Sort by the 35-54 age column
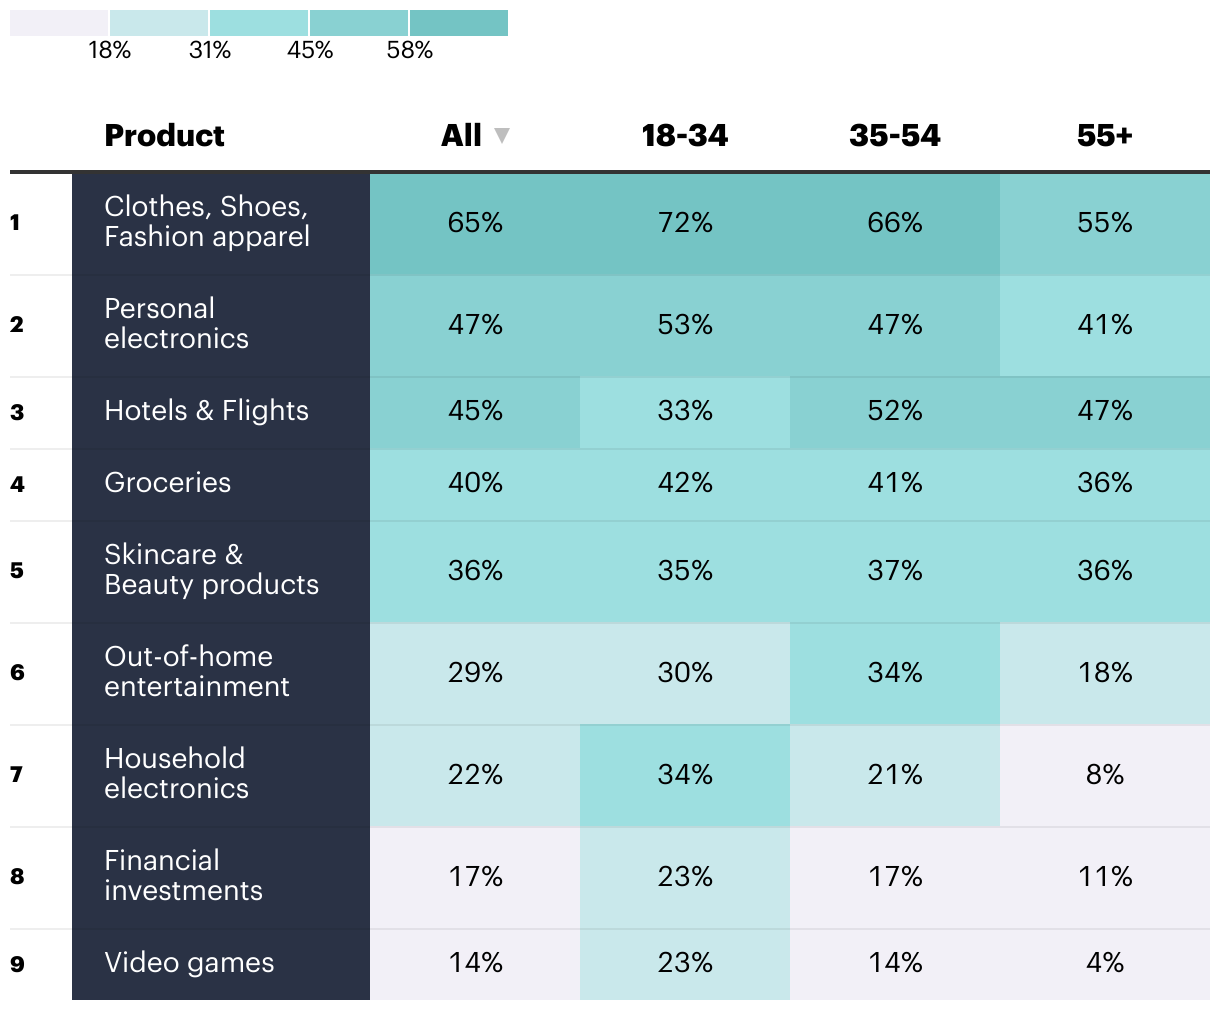The height and width of the screenshot is (1010, 1220). [894, 136]
